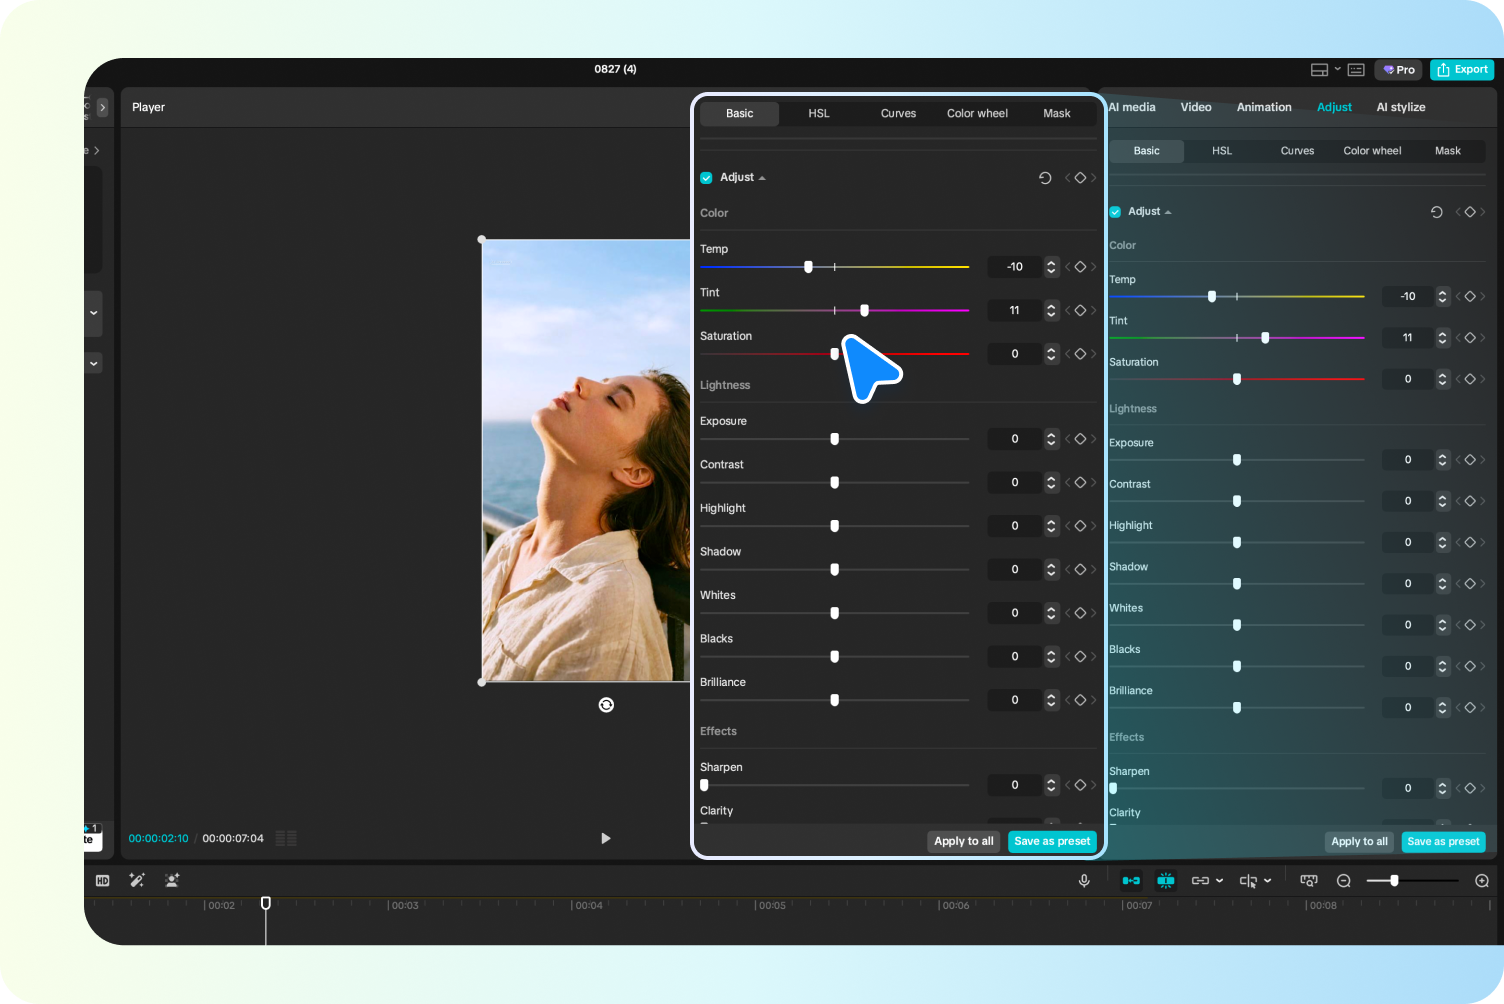Click the layout switch icon near Pro
The width and height of the screenshot is (1504, 1004).
pos(1319,70)
